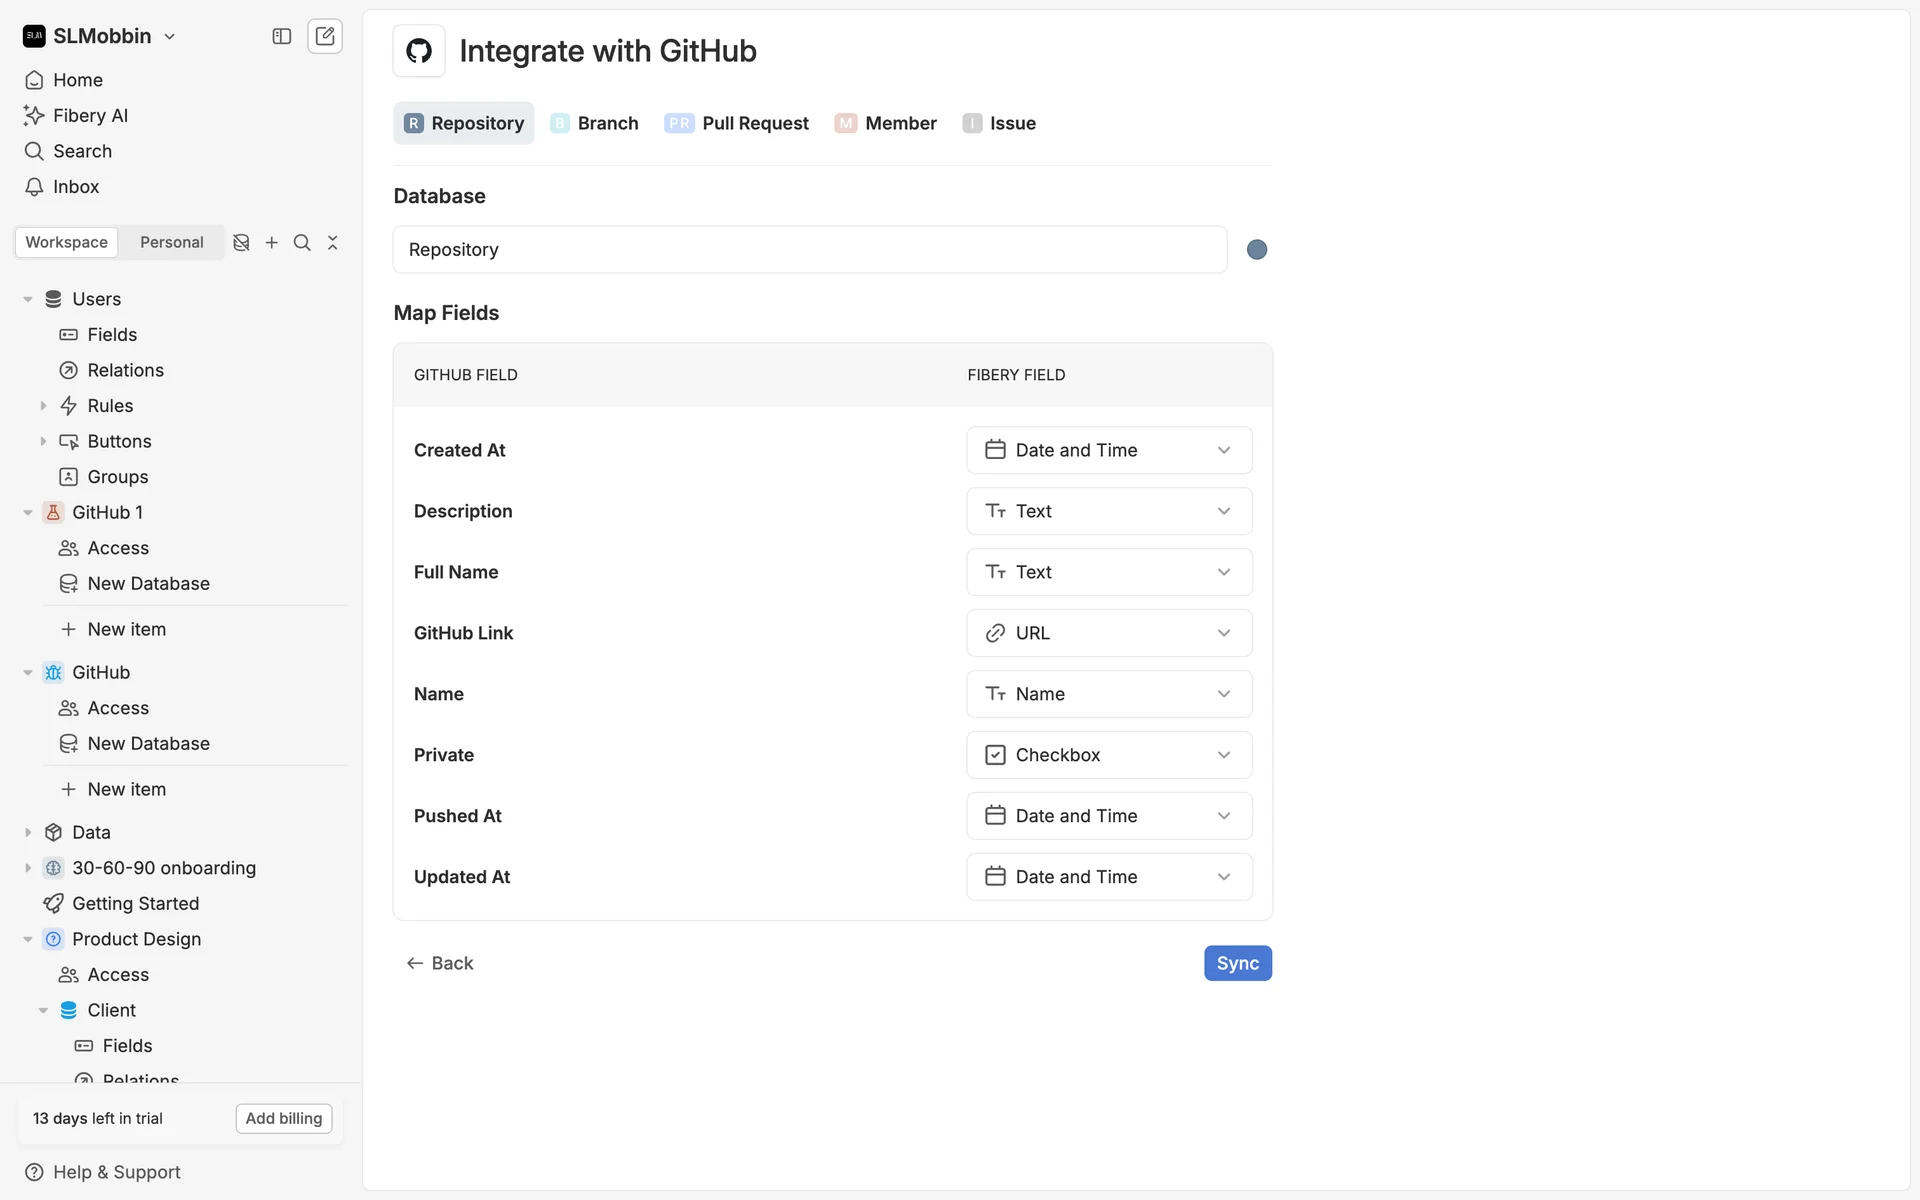Screen dimensions: 1920x1200
Task: Open Private field Checkbox dropdown
Action: (1108, 755)
